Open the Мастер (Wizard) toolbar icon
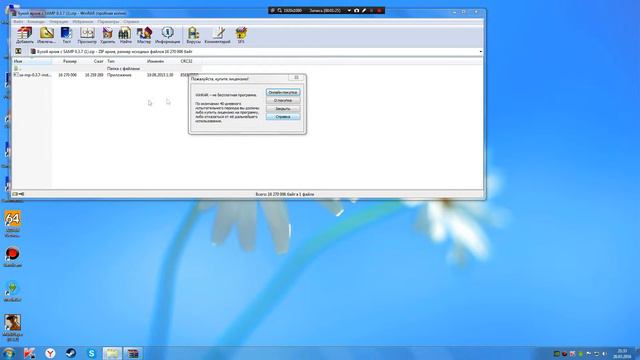This screenshot has width=640, height=360. tap(144, 35)
